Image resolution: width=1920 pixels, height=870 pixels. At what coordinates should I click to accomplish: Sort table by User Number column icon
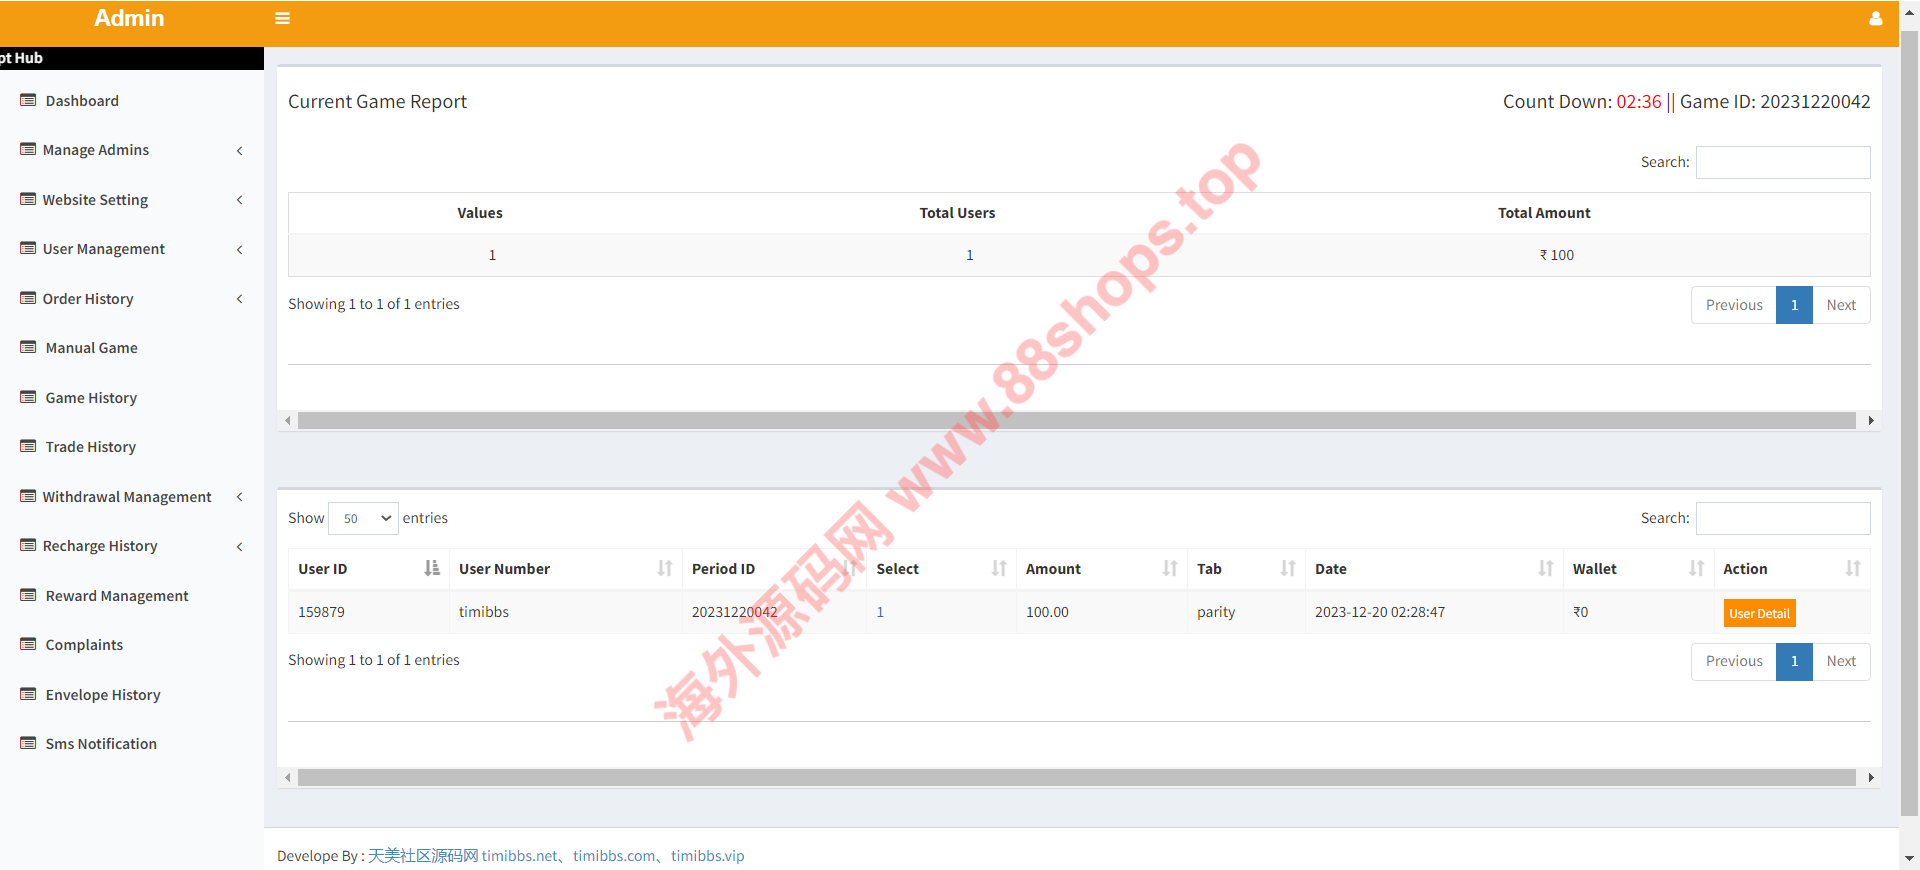coord(664,568)
